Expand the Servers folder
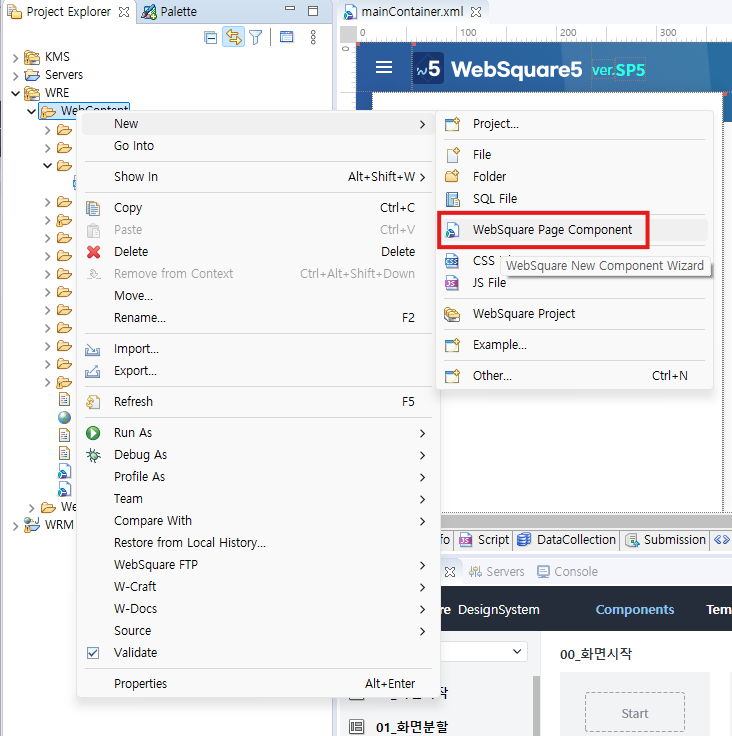The width and height of the screenshot is (732, 736). [x=15, y=76]
